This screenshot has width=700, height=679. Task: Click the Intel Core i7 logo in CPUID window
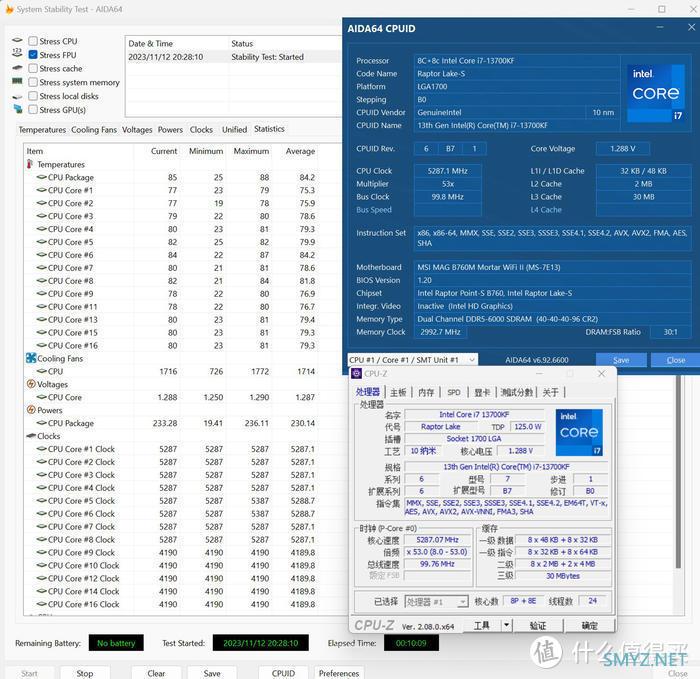tap(655, 93)
